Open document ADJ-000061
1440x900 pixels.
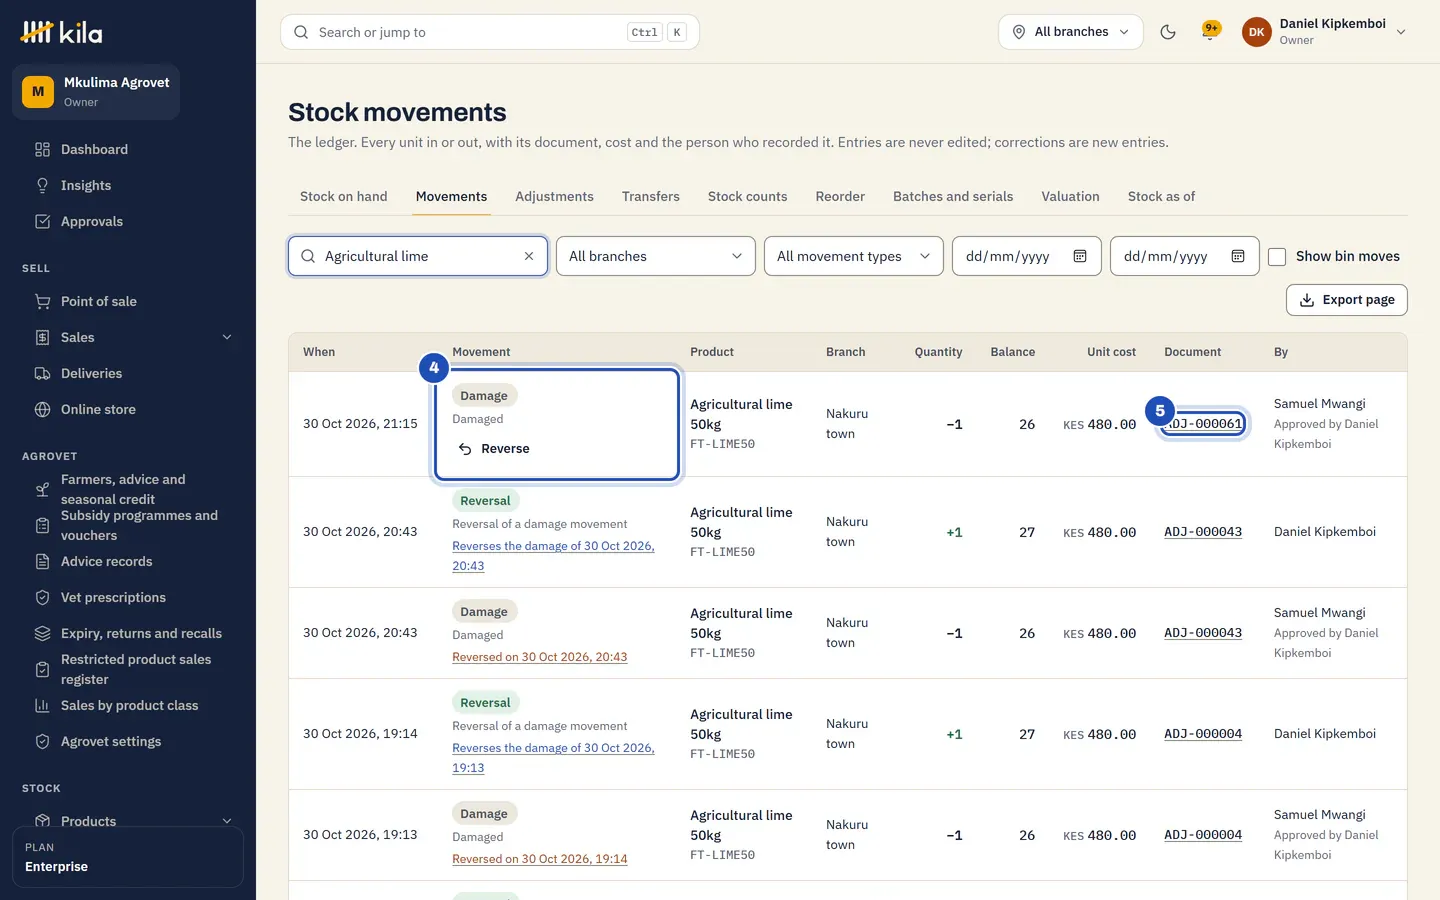[x=1204, y=424]
